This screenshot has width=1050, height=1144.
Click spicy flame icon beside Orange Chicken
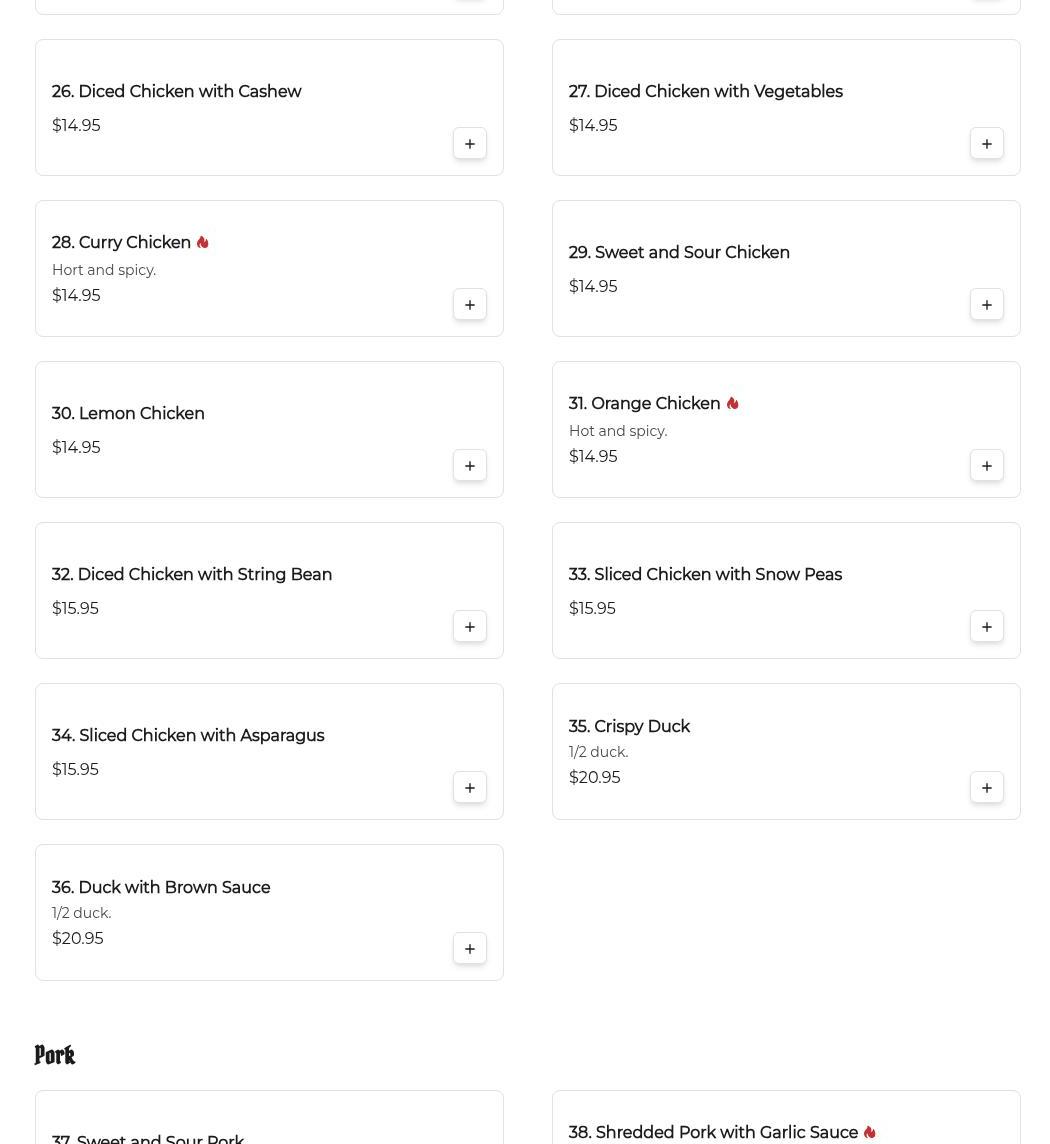(733, 403)
